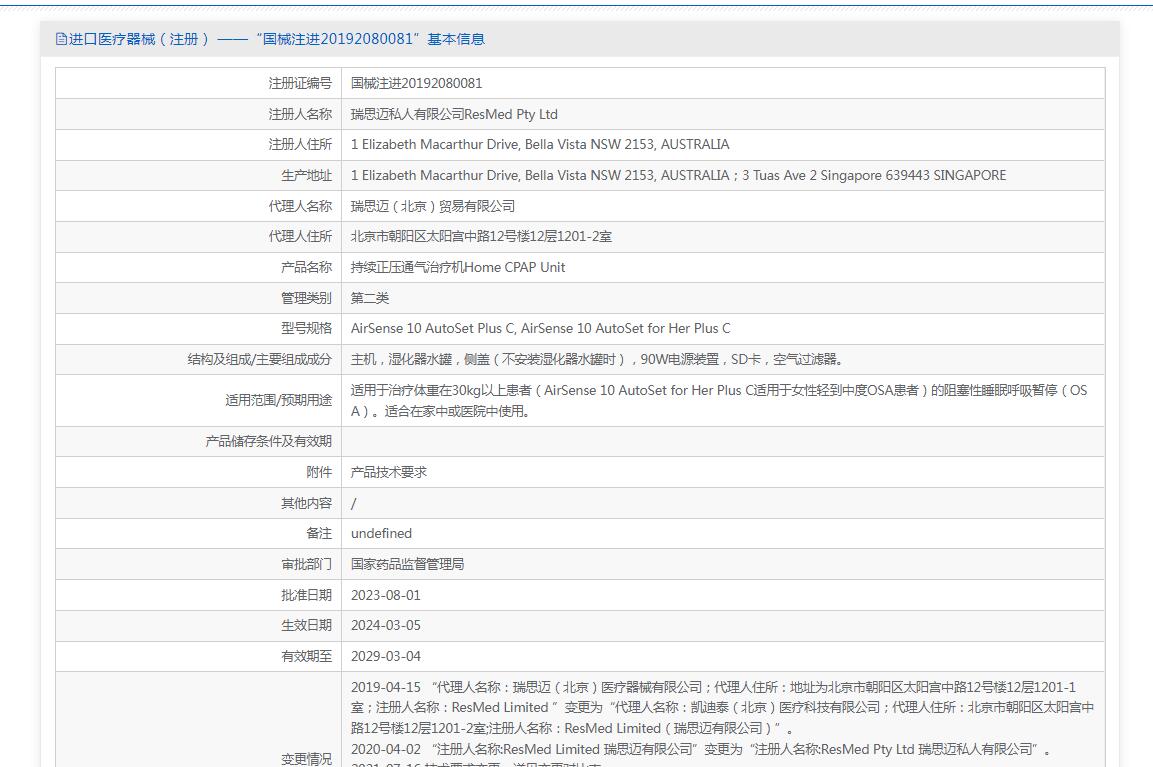Click the registrant name ResMed Pty Ltd
Viewport: 1153px width, 767px height.
[x=454, y=114]
